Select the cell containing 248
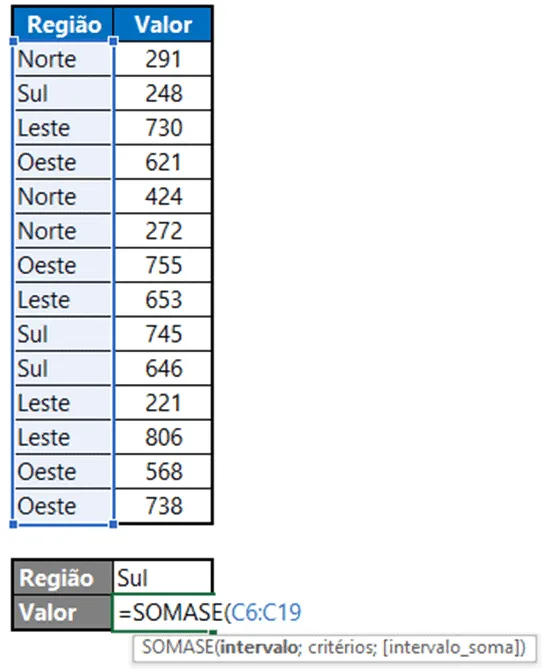Viewport: 548px width, 669px height. (x=163, y=93)
